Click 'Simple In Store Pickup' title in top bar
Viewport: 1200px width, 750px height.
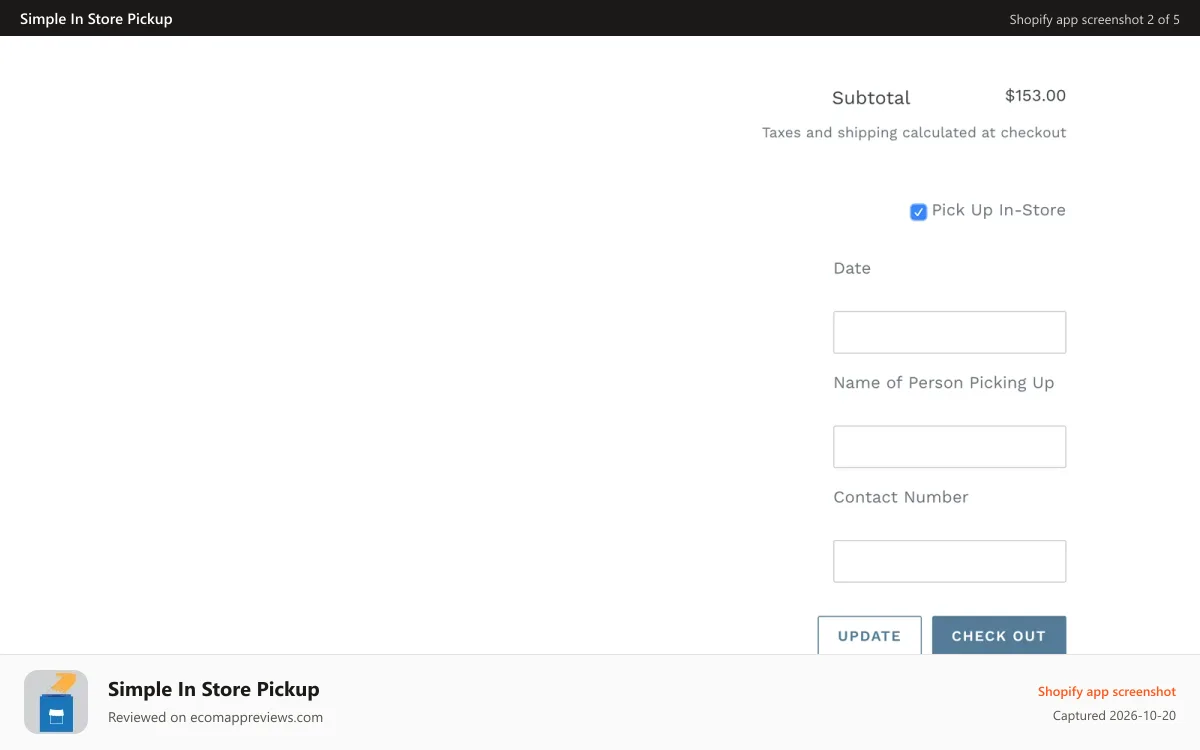[96, 19]
